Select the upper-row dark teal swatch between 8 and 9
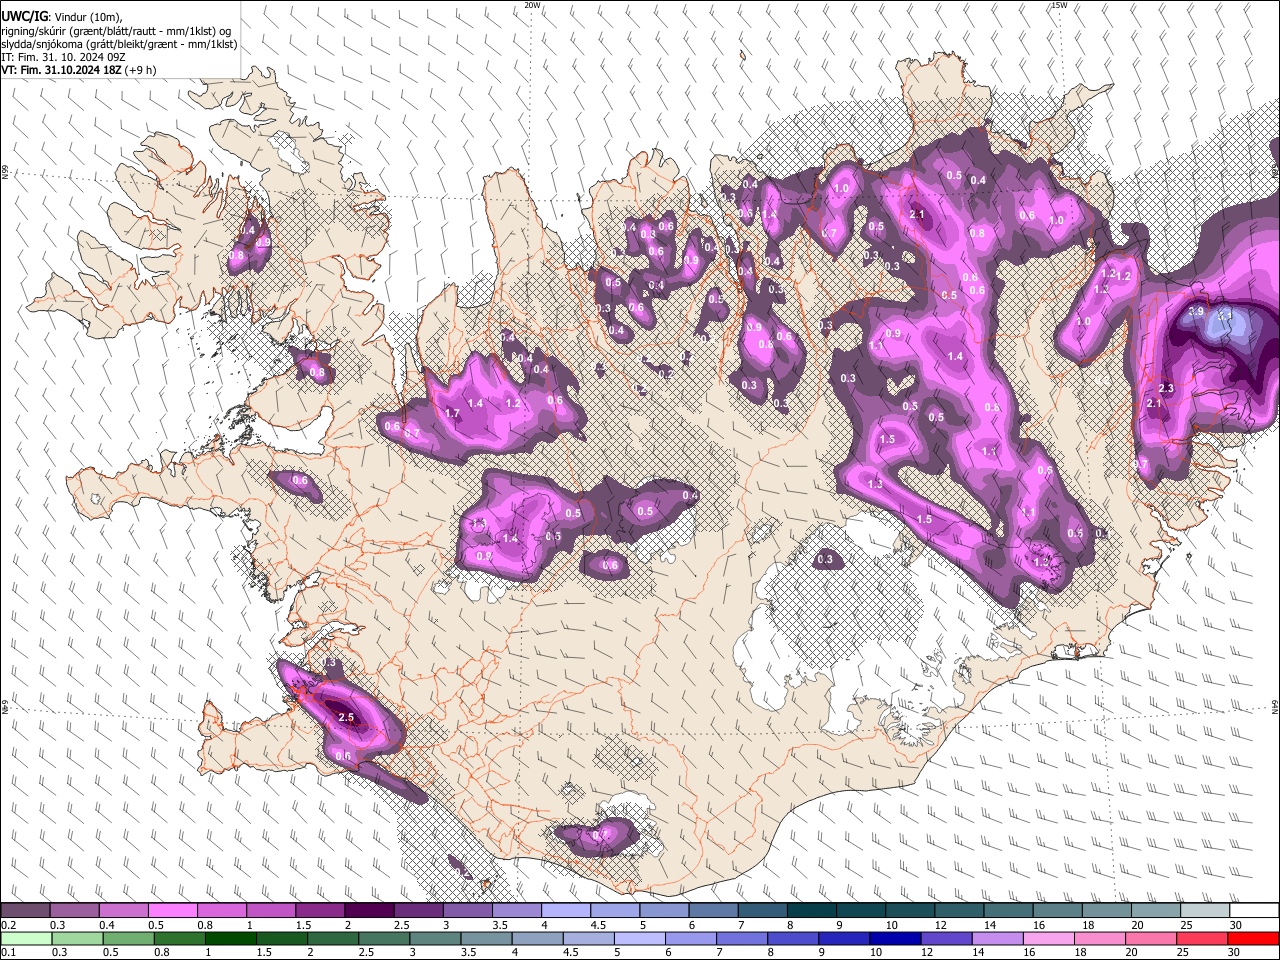Viewport: 1280px width, 960px height. click(811, 911)
